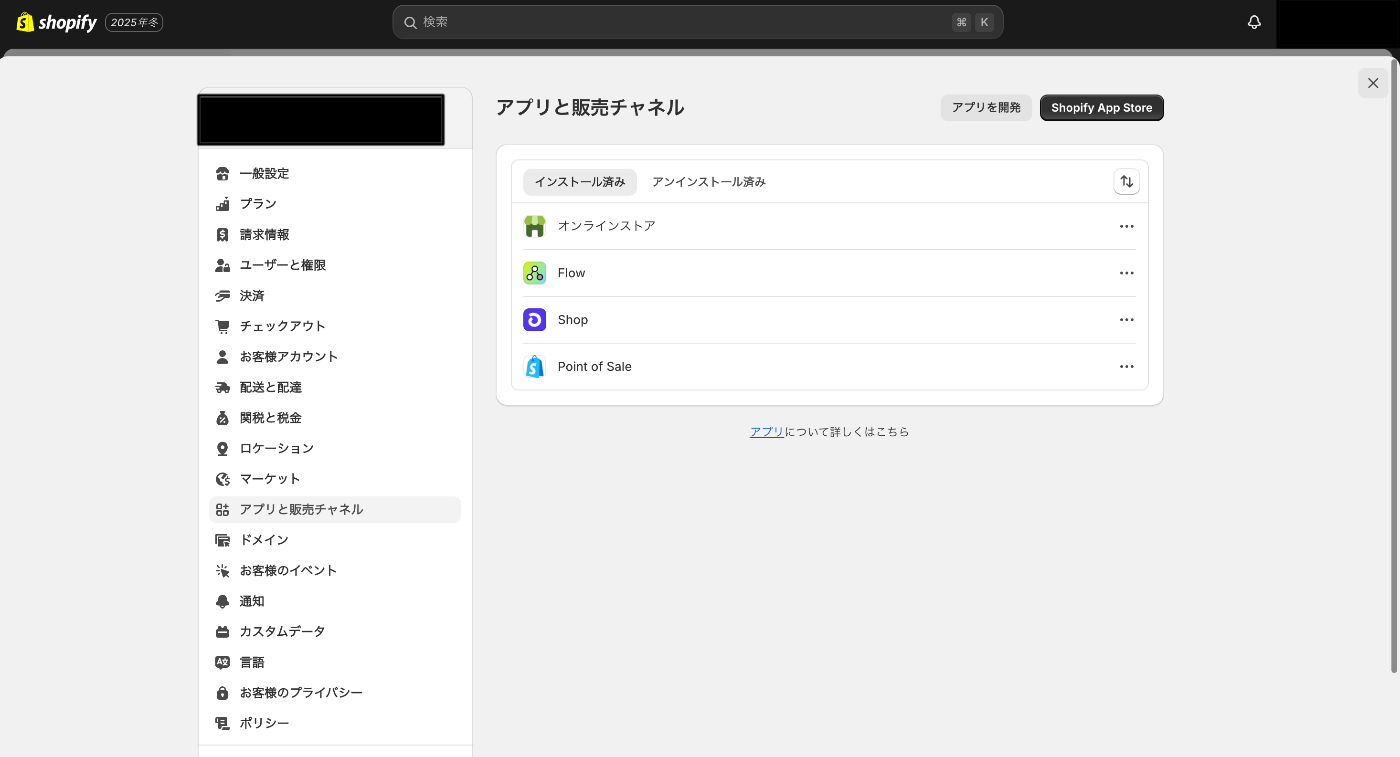Click the ロケーション pin icon

pos(223,449)
